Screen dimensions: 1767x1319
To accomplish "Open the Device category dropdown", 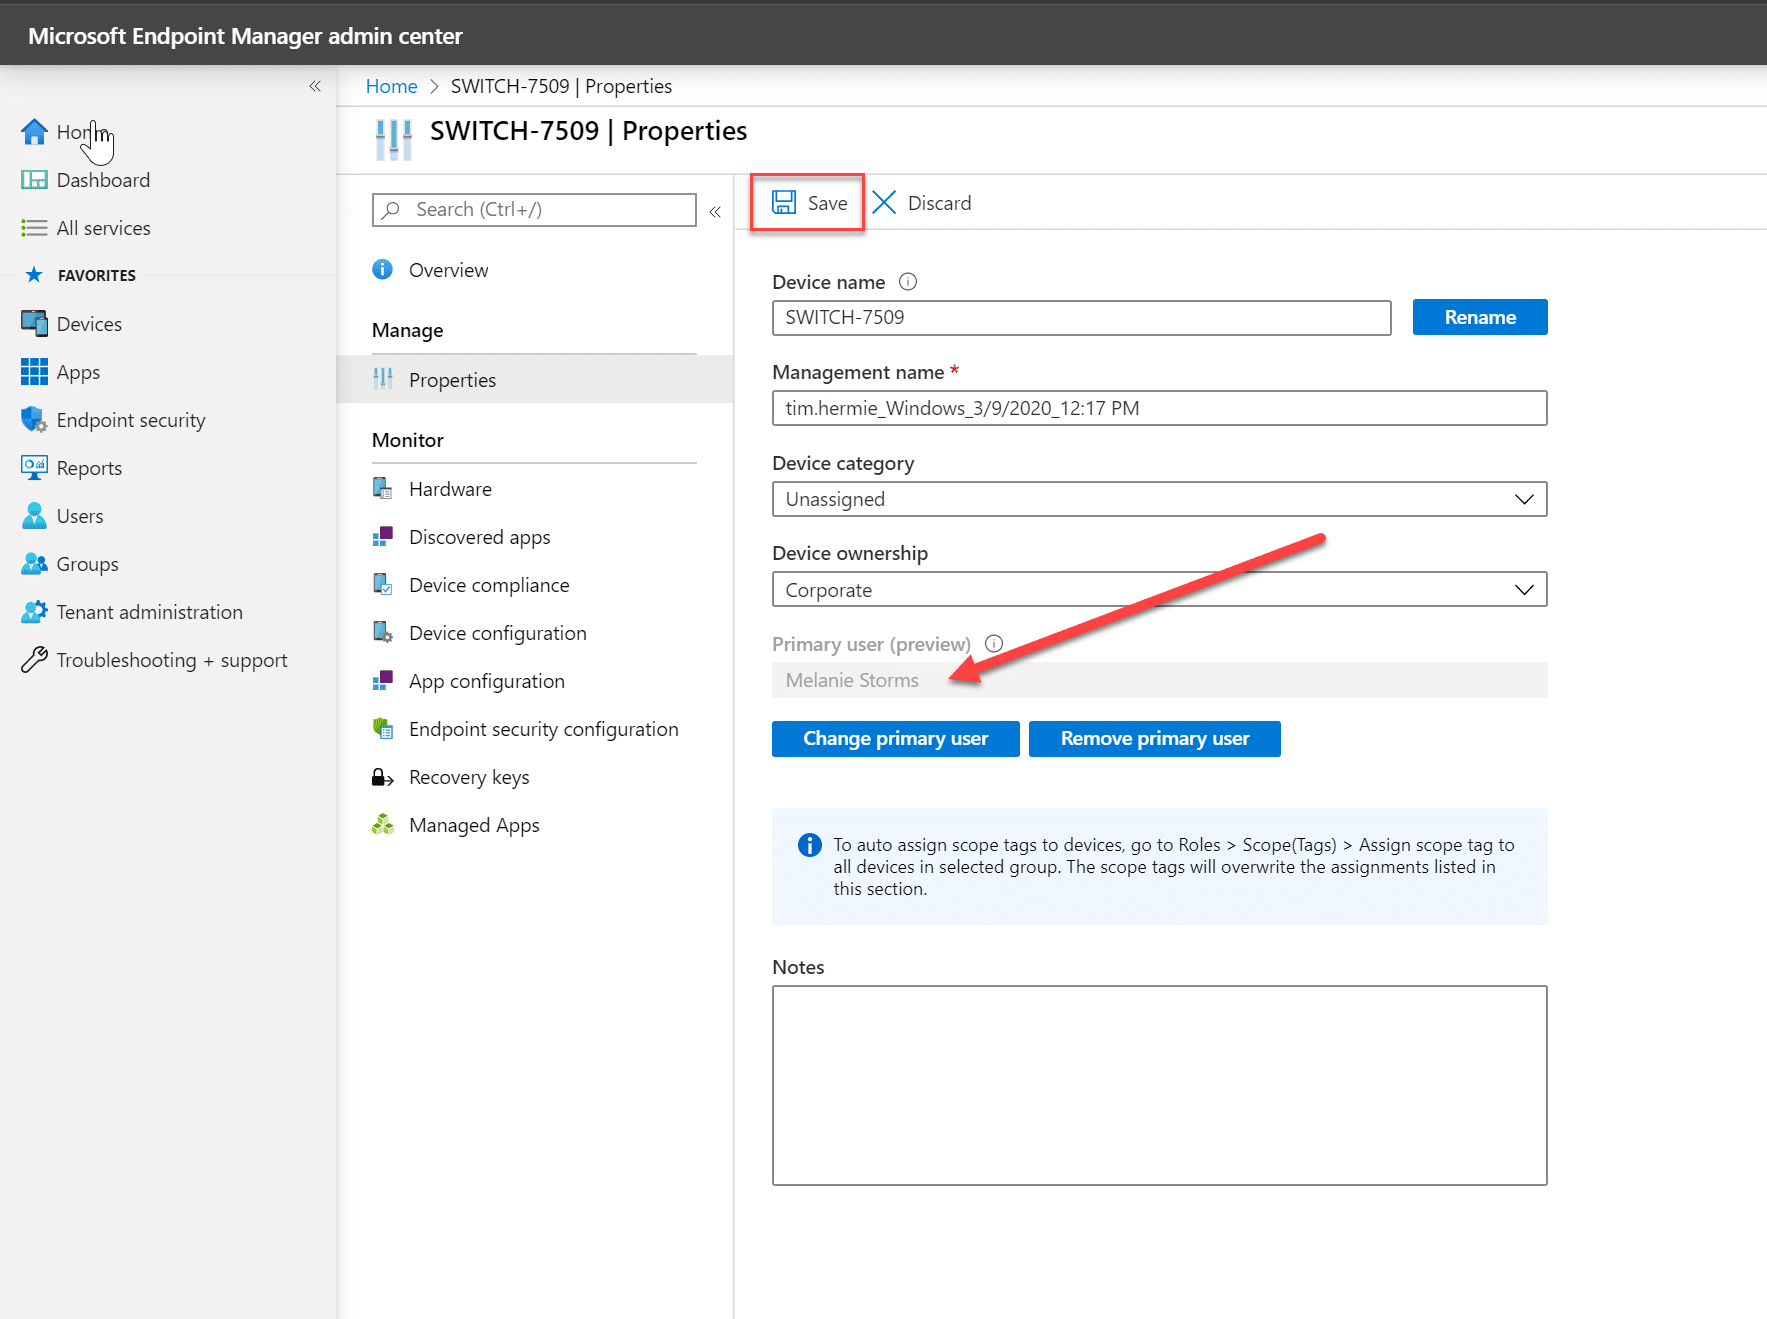I will 1160,499.
